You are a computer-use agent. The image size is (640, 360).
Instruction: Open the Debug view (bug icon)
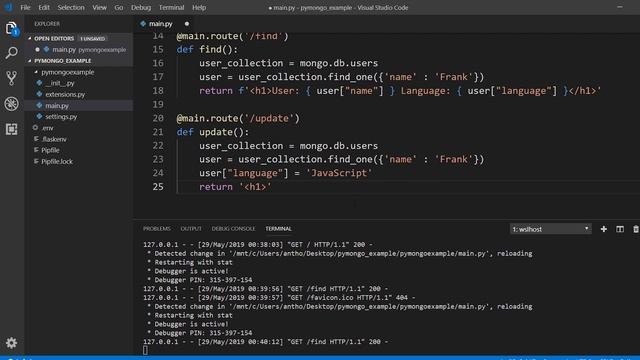(x=11, y=104)
